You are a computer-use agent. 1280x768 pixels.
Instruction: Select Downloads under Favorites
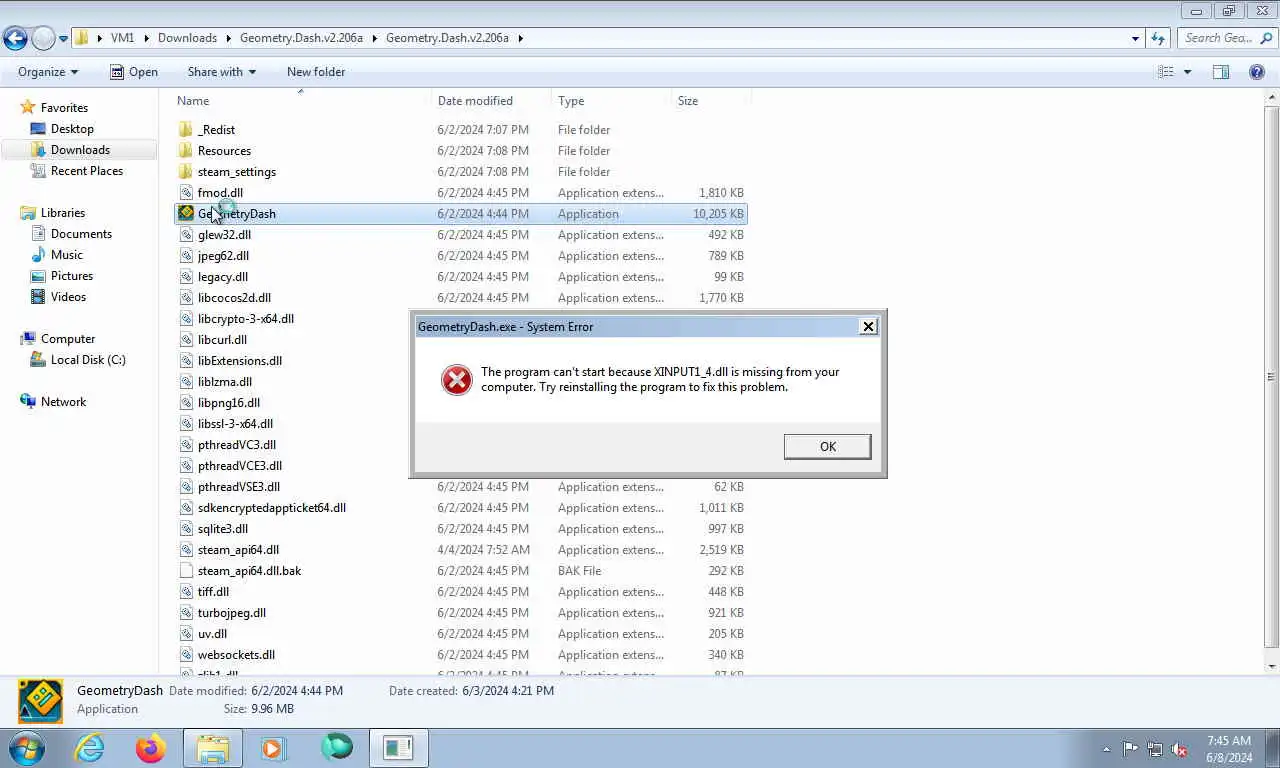point(80,149)
